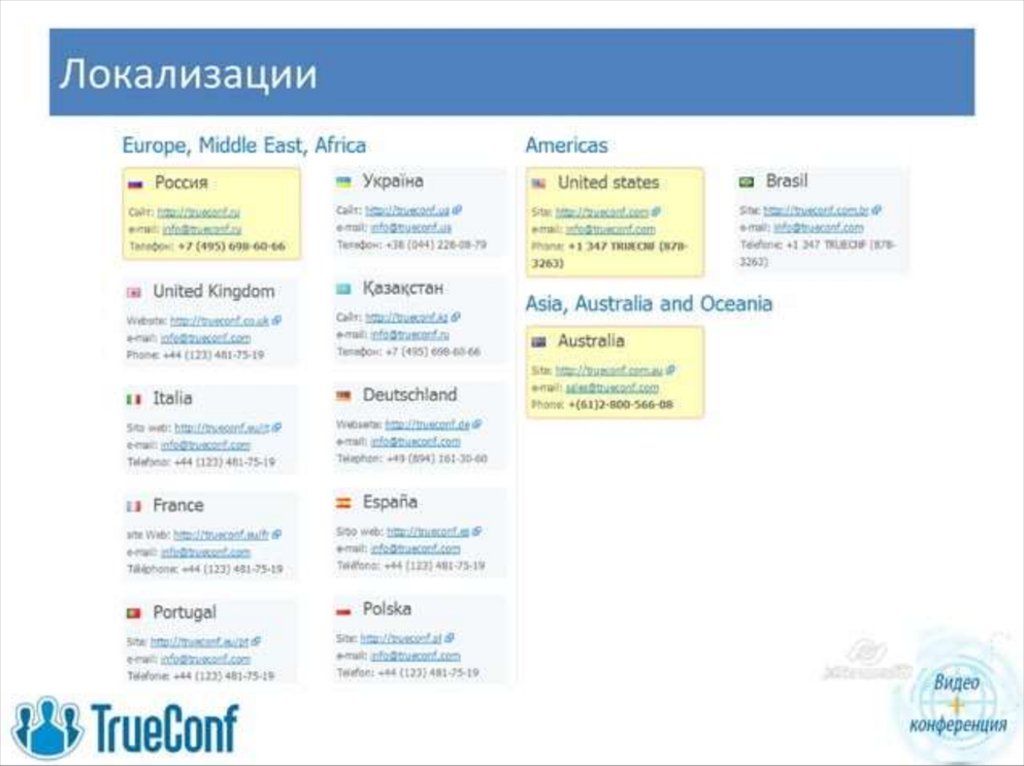Image resolution: width=1024 pixels, height=766 pixels.
Task: Click external-link icon in the France card
Action: coord(277,534)
